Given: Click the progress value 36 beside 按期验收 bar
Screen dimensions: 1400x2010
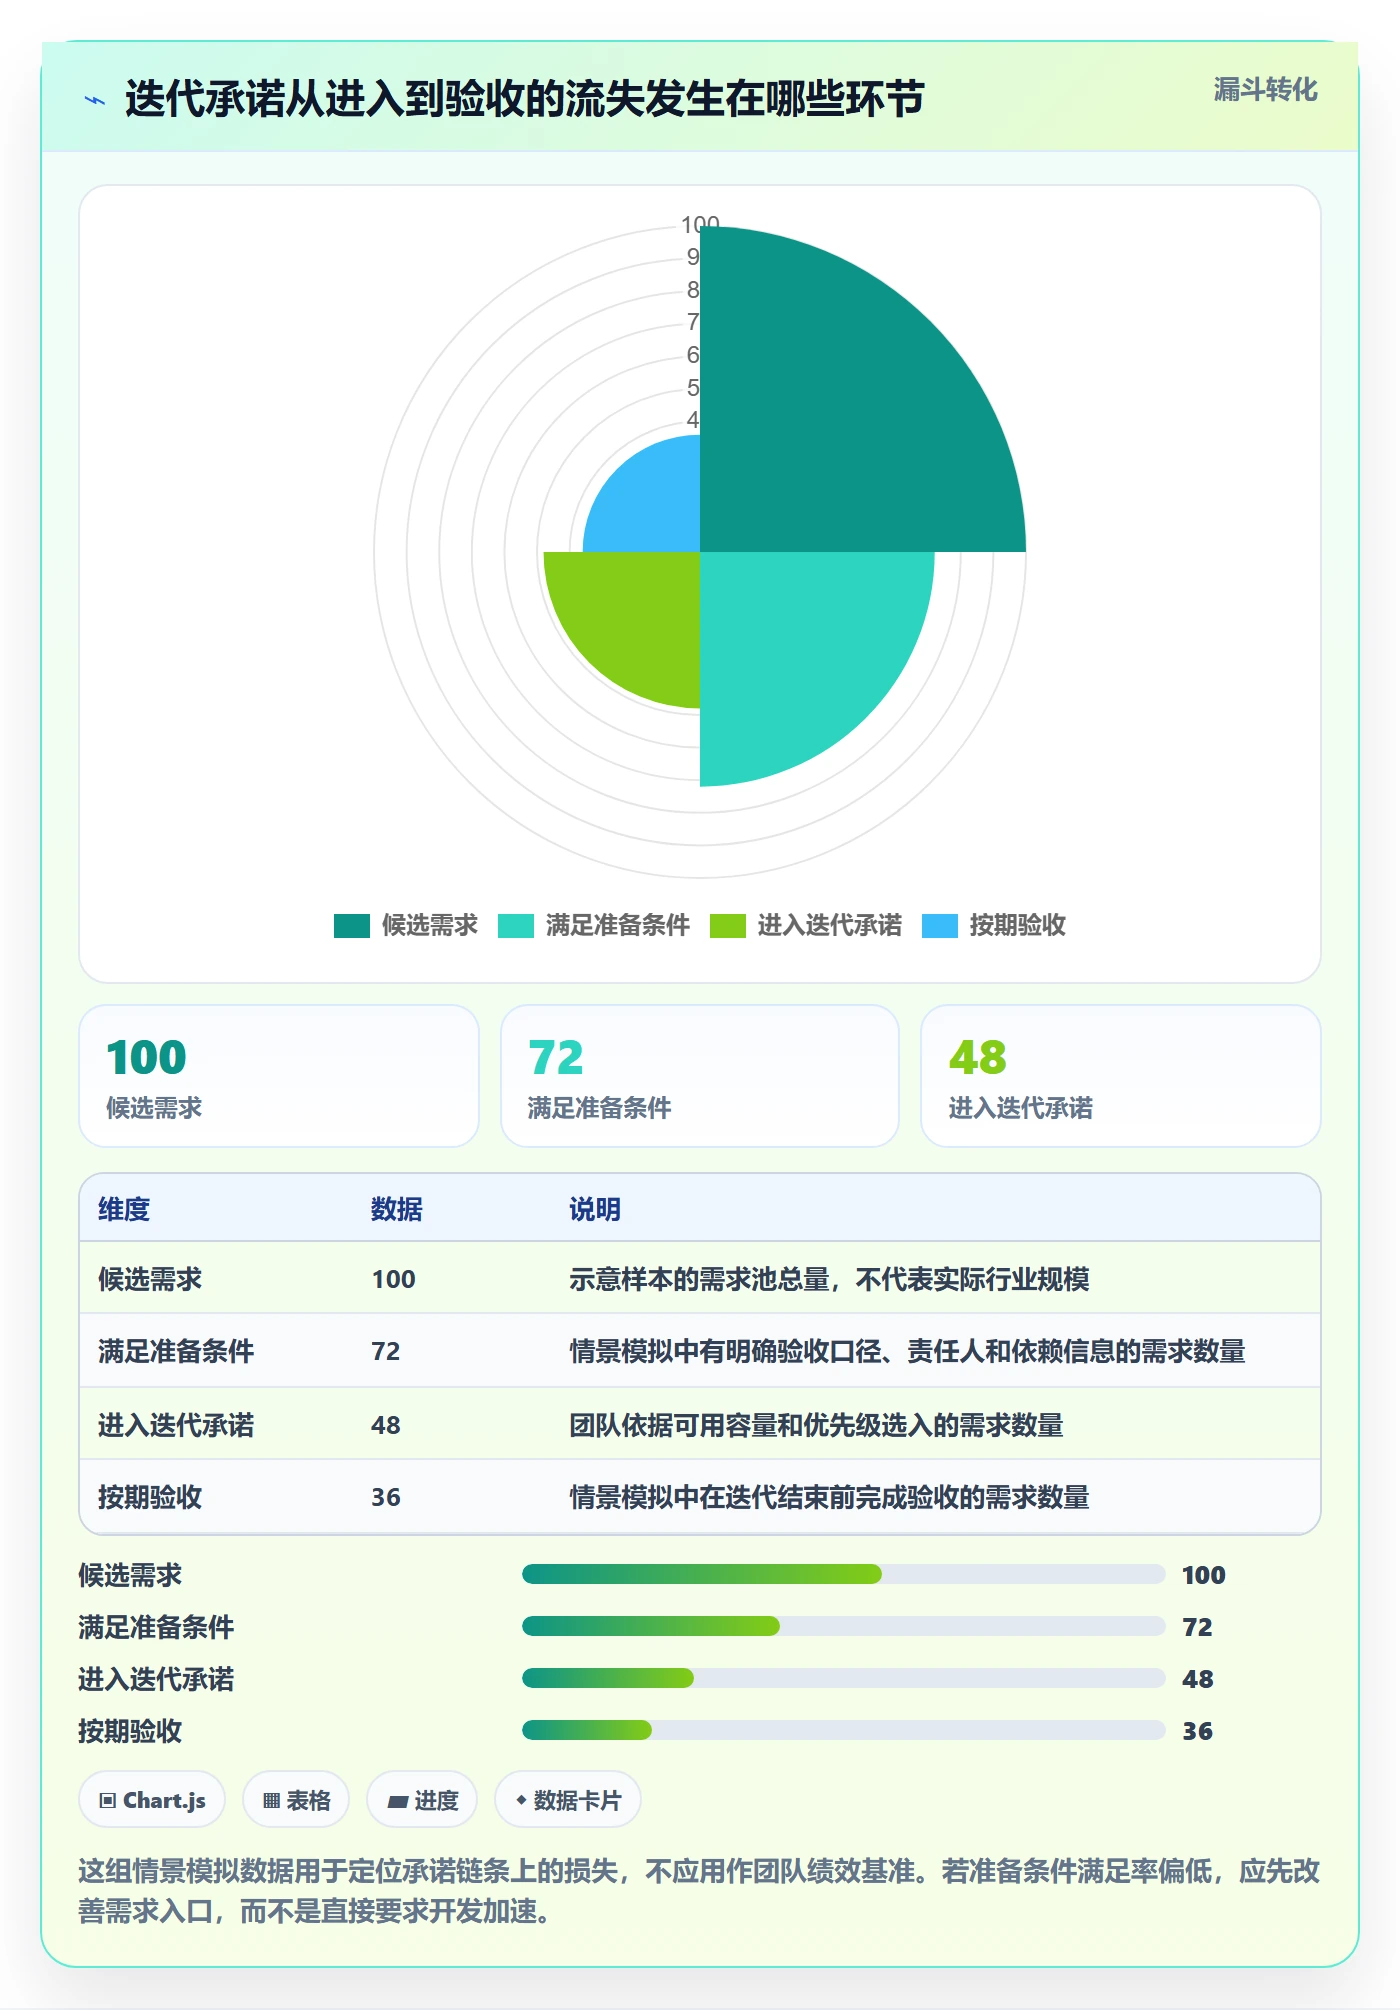Looking at the screenshot, I should tap(1197, 1731).
